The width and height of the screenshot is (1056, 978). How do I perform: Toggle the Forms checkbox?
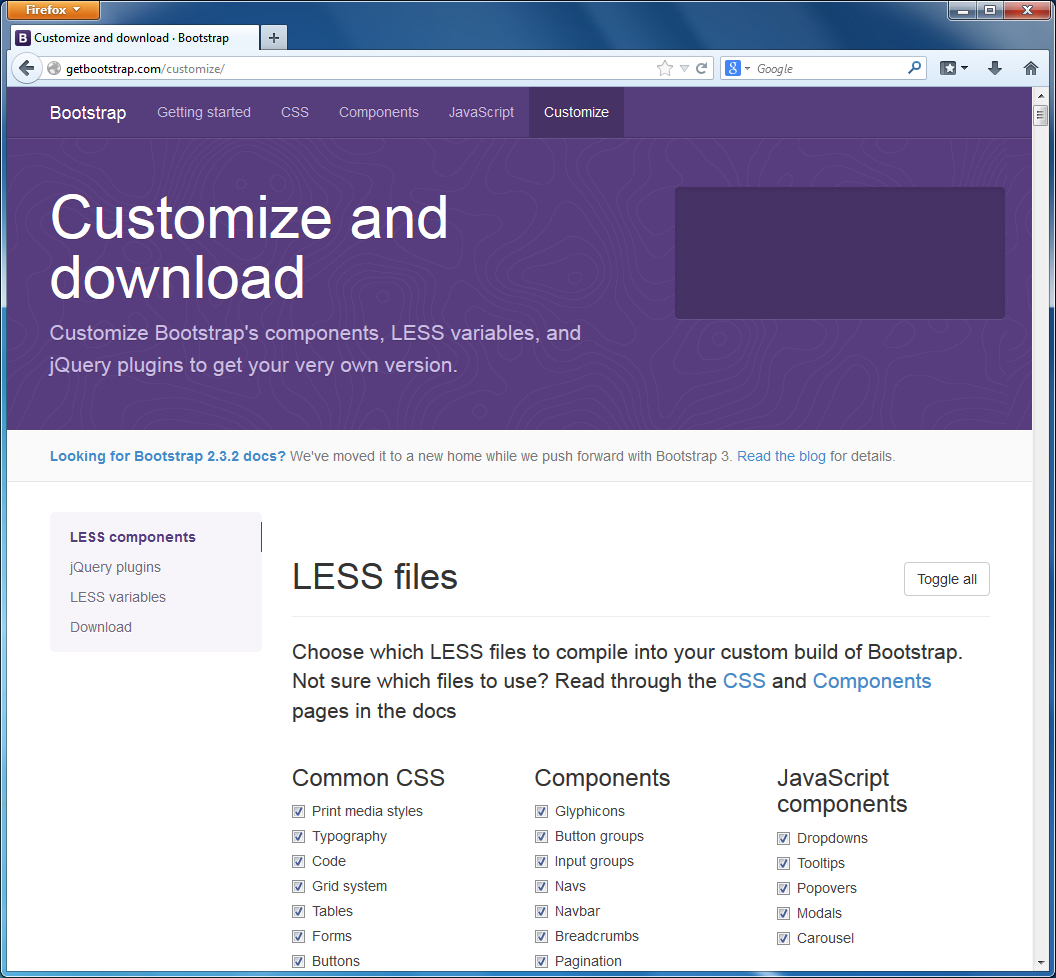pos(298,936)
